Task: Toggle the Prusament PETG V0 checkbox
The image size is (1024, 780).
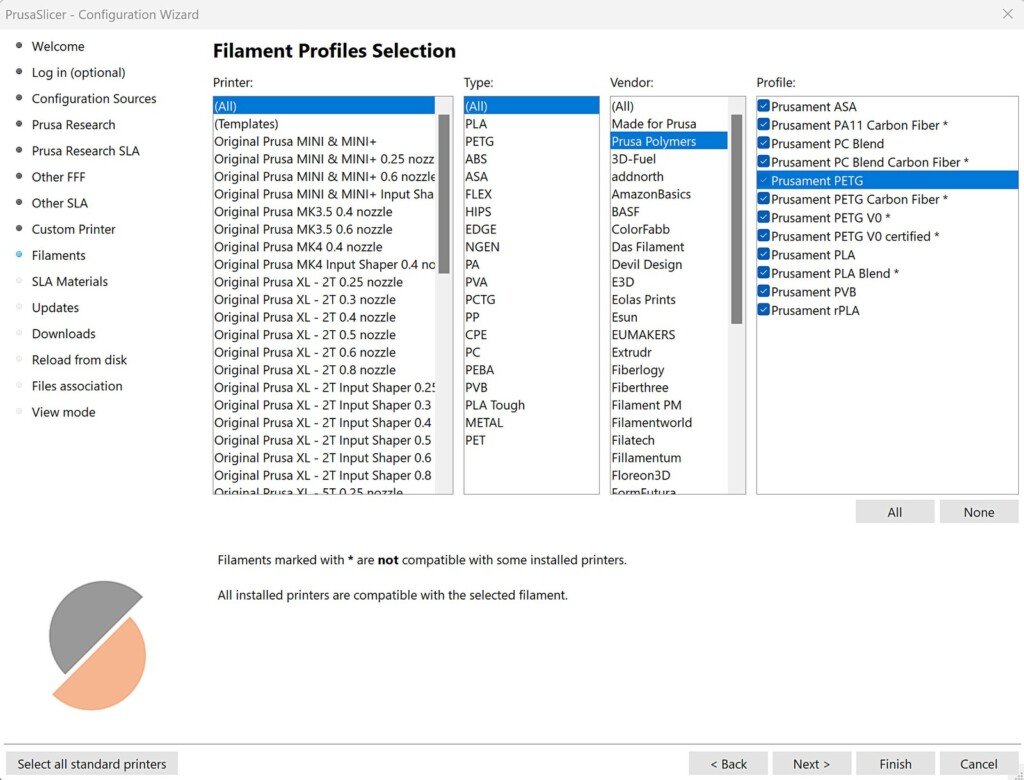Action: coord(763,217)
